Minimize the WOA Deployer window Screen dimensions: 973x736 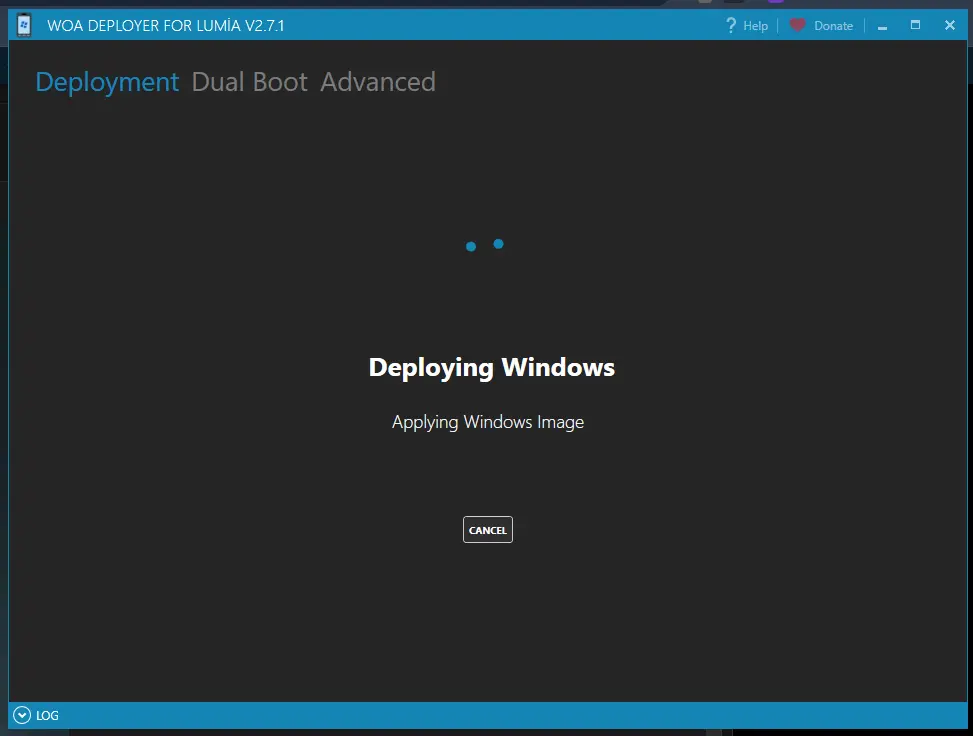(x=882, y=26)
